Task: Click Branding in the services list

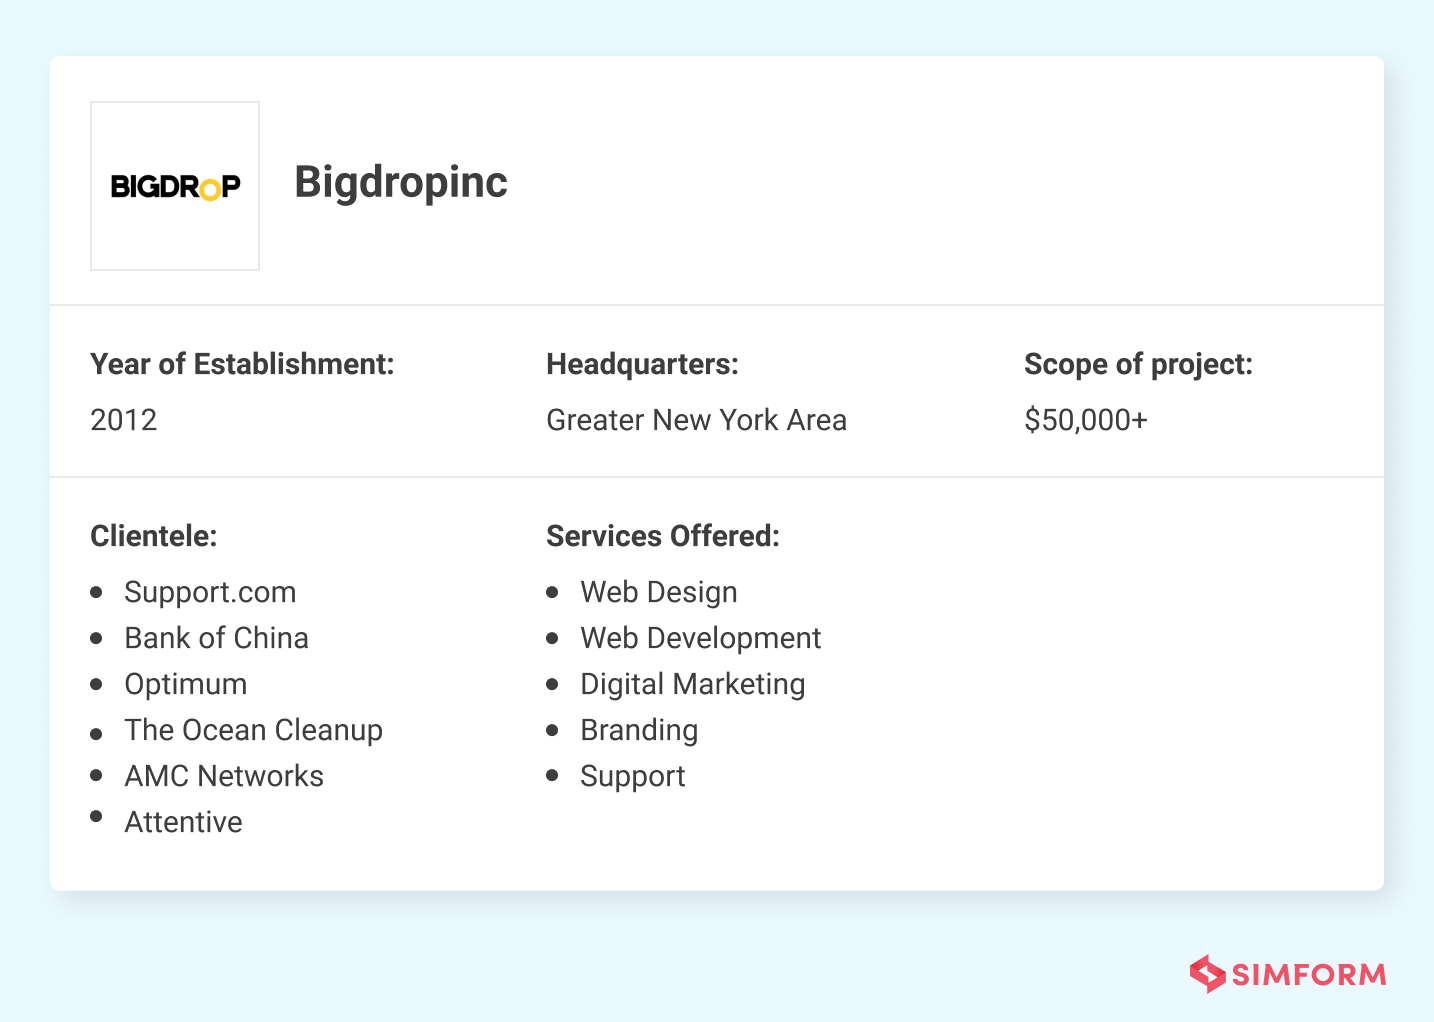Action: pos(639,730)
